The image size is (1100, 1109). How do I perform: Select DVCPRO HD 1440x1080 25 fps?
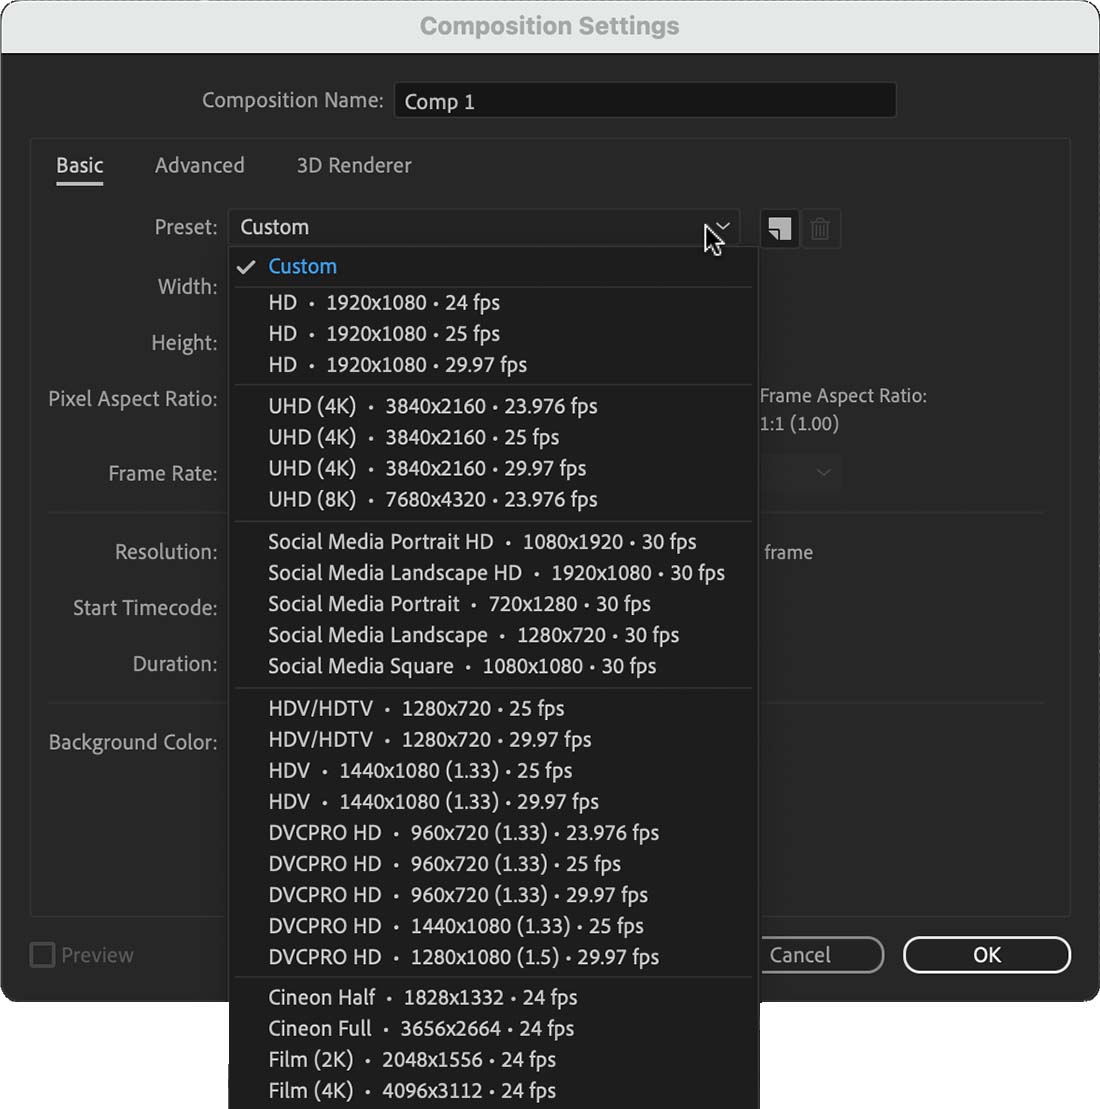coord(493,927)
